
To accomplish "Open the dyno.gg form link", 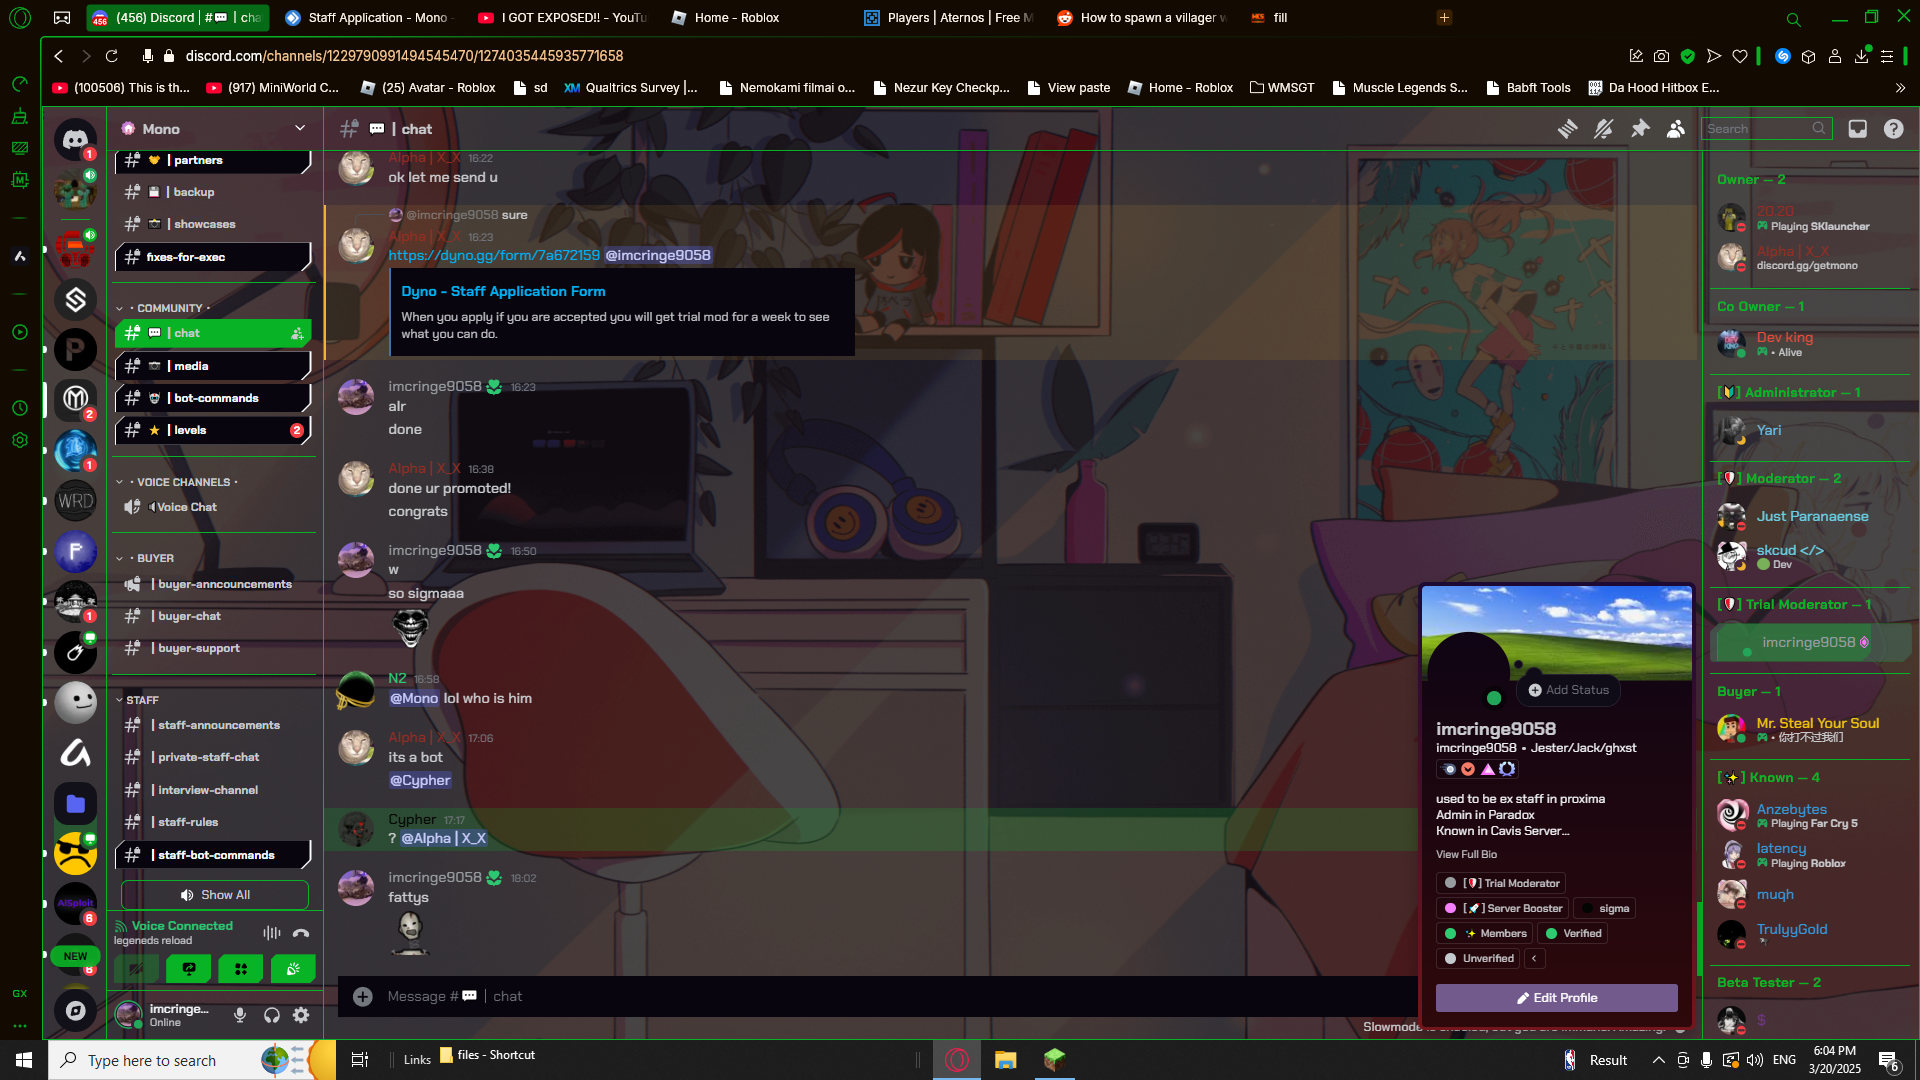I will click(x=494, y=255).
